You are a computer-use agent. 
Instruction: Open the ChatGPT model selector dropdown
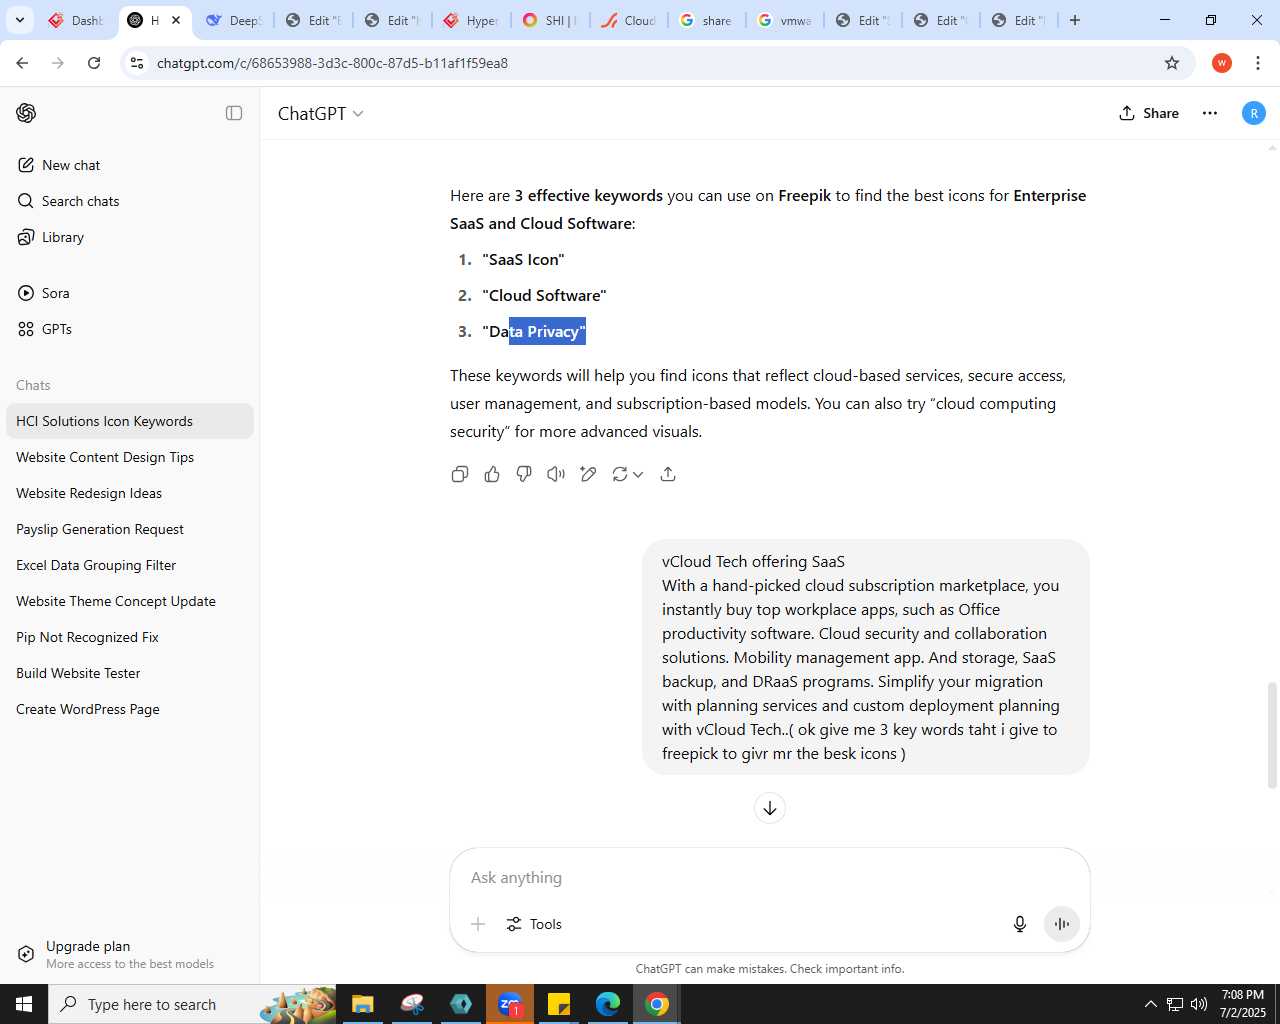[321, 113]
